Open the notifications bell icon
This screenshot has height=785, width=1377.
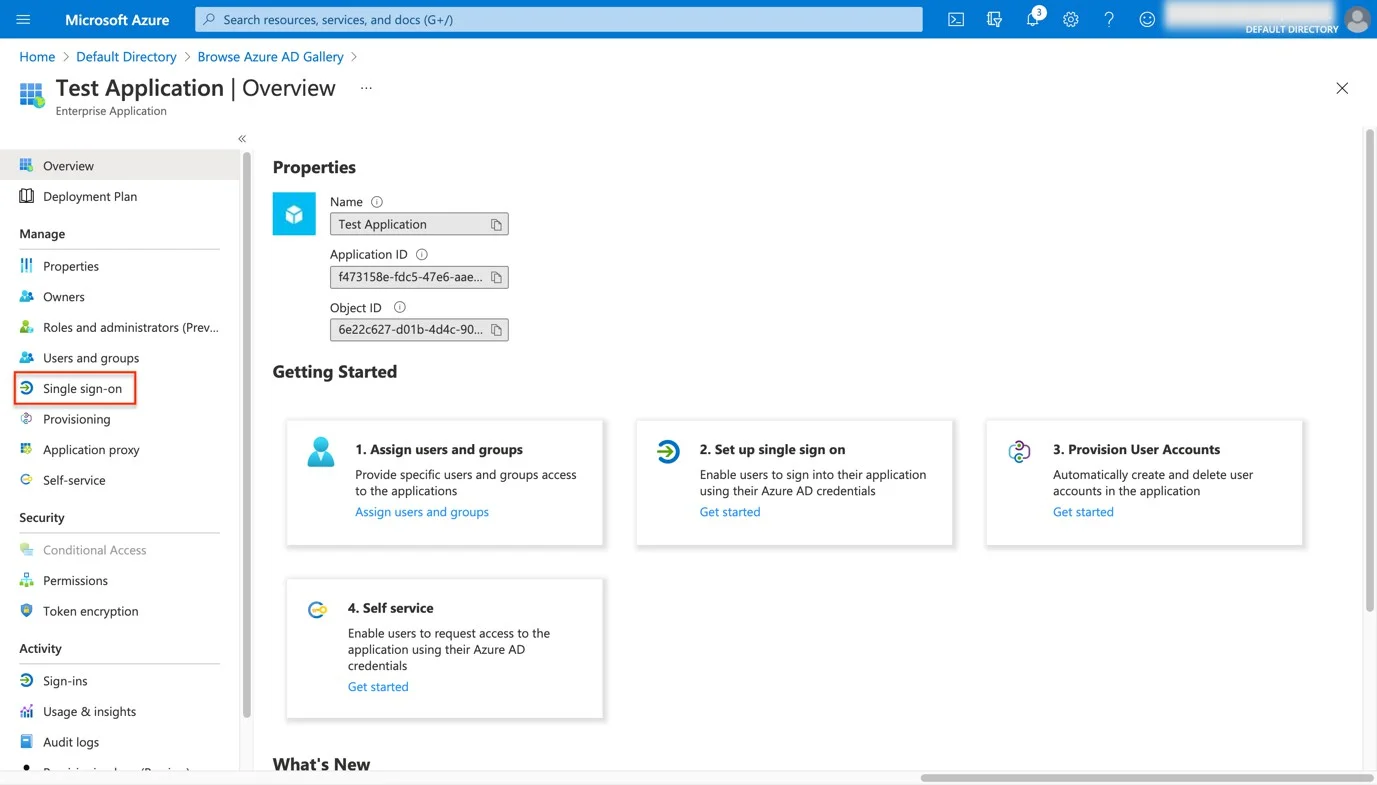click(x=1033, y=19)
